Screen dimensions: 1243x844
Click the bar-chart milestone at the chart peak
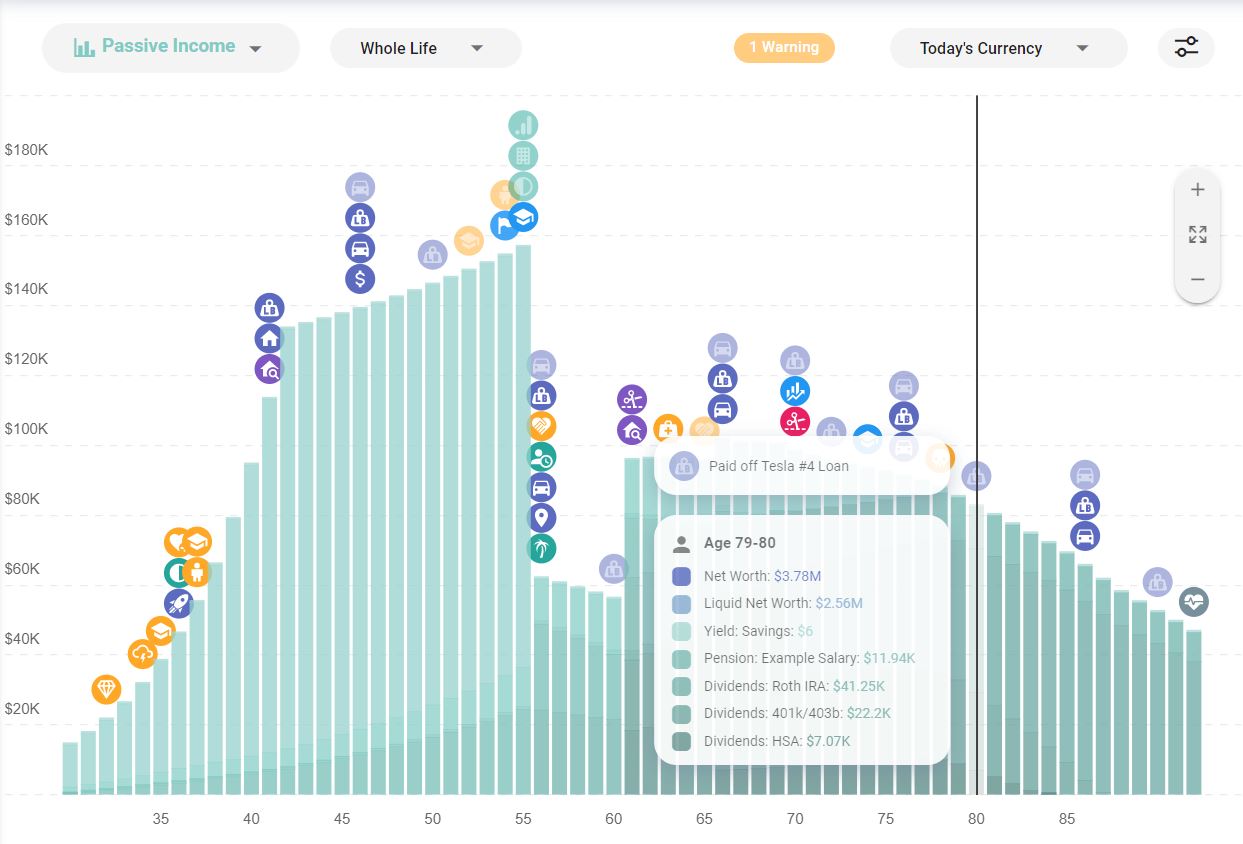(x=524, y=125)
